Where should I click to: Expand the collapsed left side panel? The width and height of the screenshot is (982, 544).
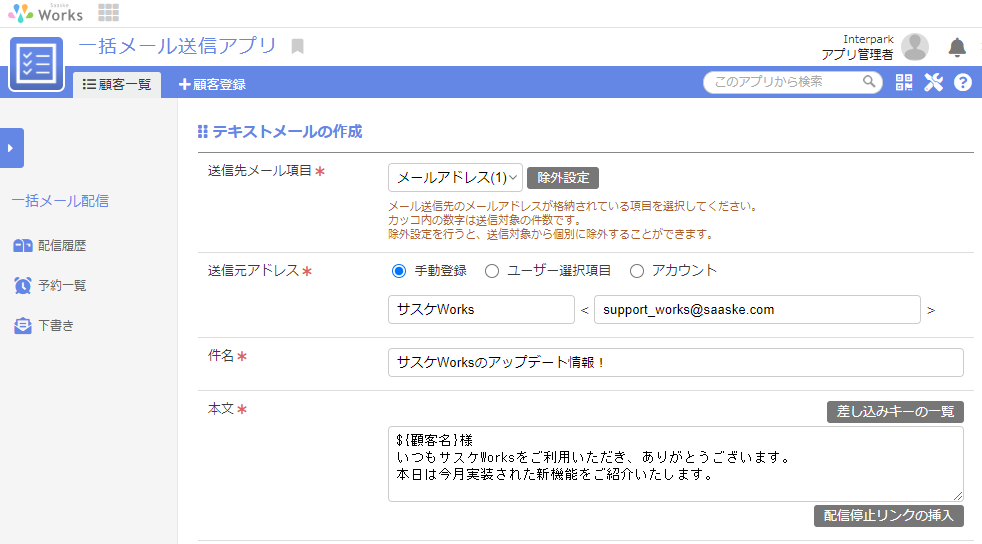point(12,148)
